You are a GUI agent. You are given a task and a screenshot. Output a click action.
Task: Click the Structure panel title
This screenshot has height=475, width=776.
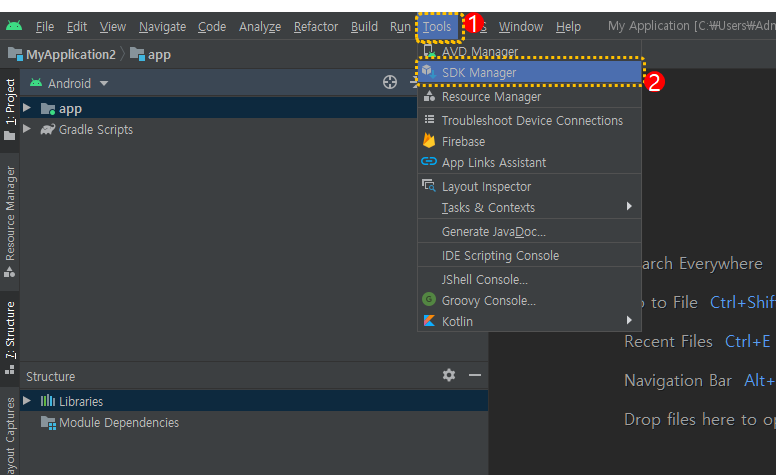click(50, 377)
